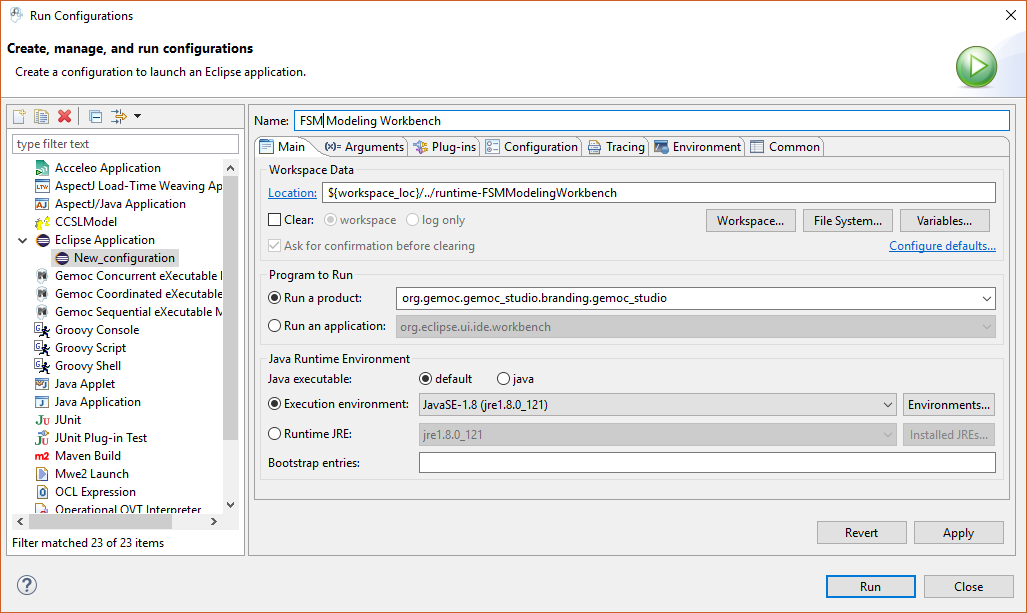Click the Name input field
1027x613 pixels.
click(x=652, y=121)
